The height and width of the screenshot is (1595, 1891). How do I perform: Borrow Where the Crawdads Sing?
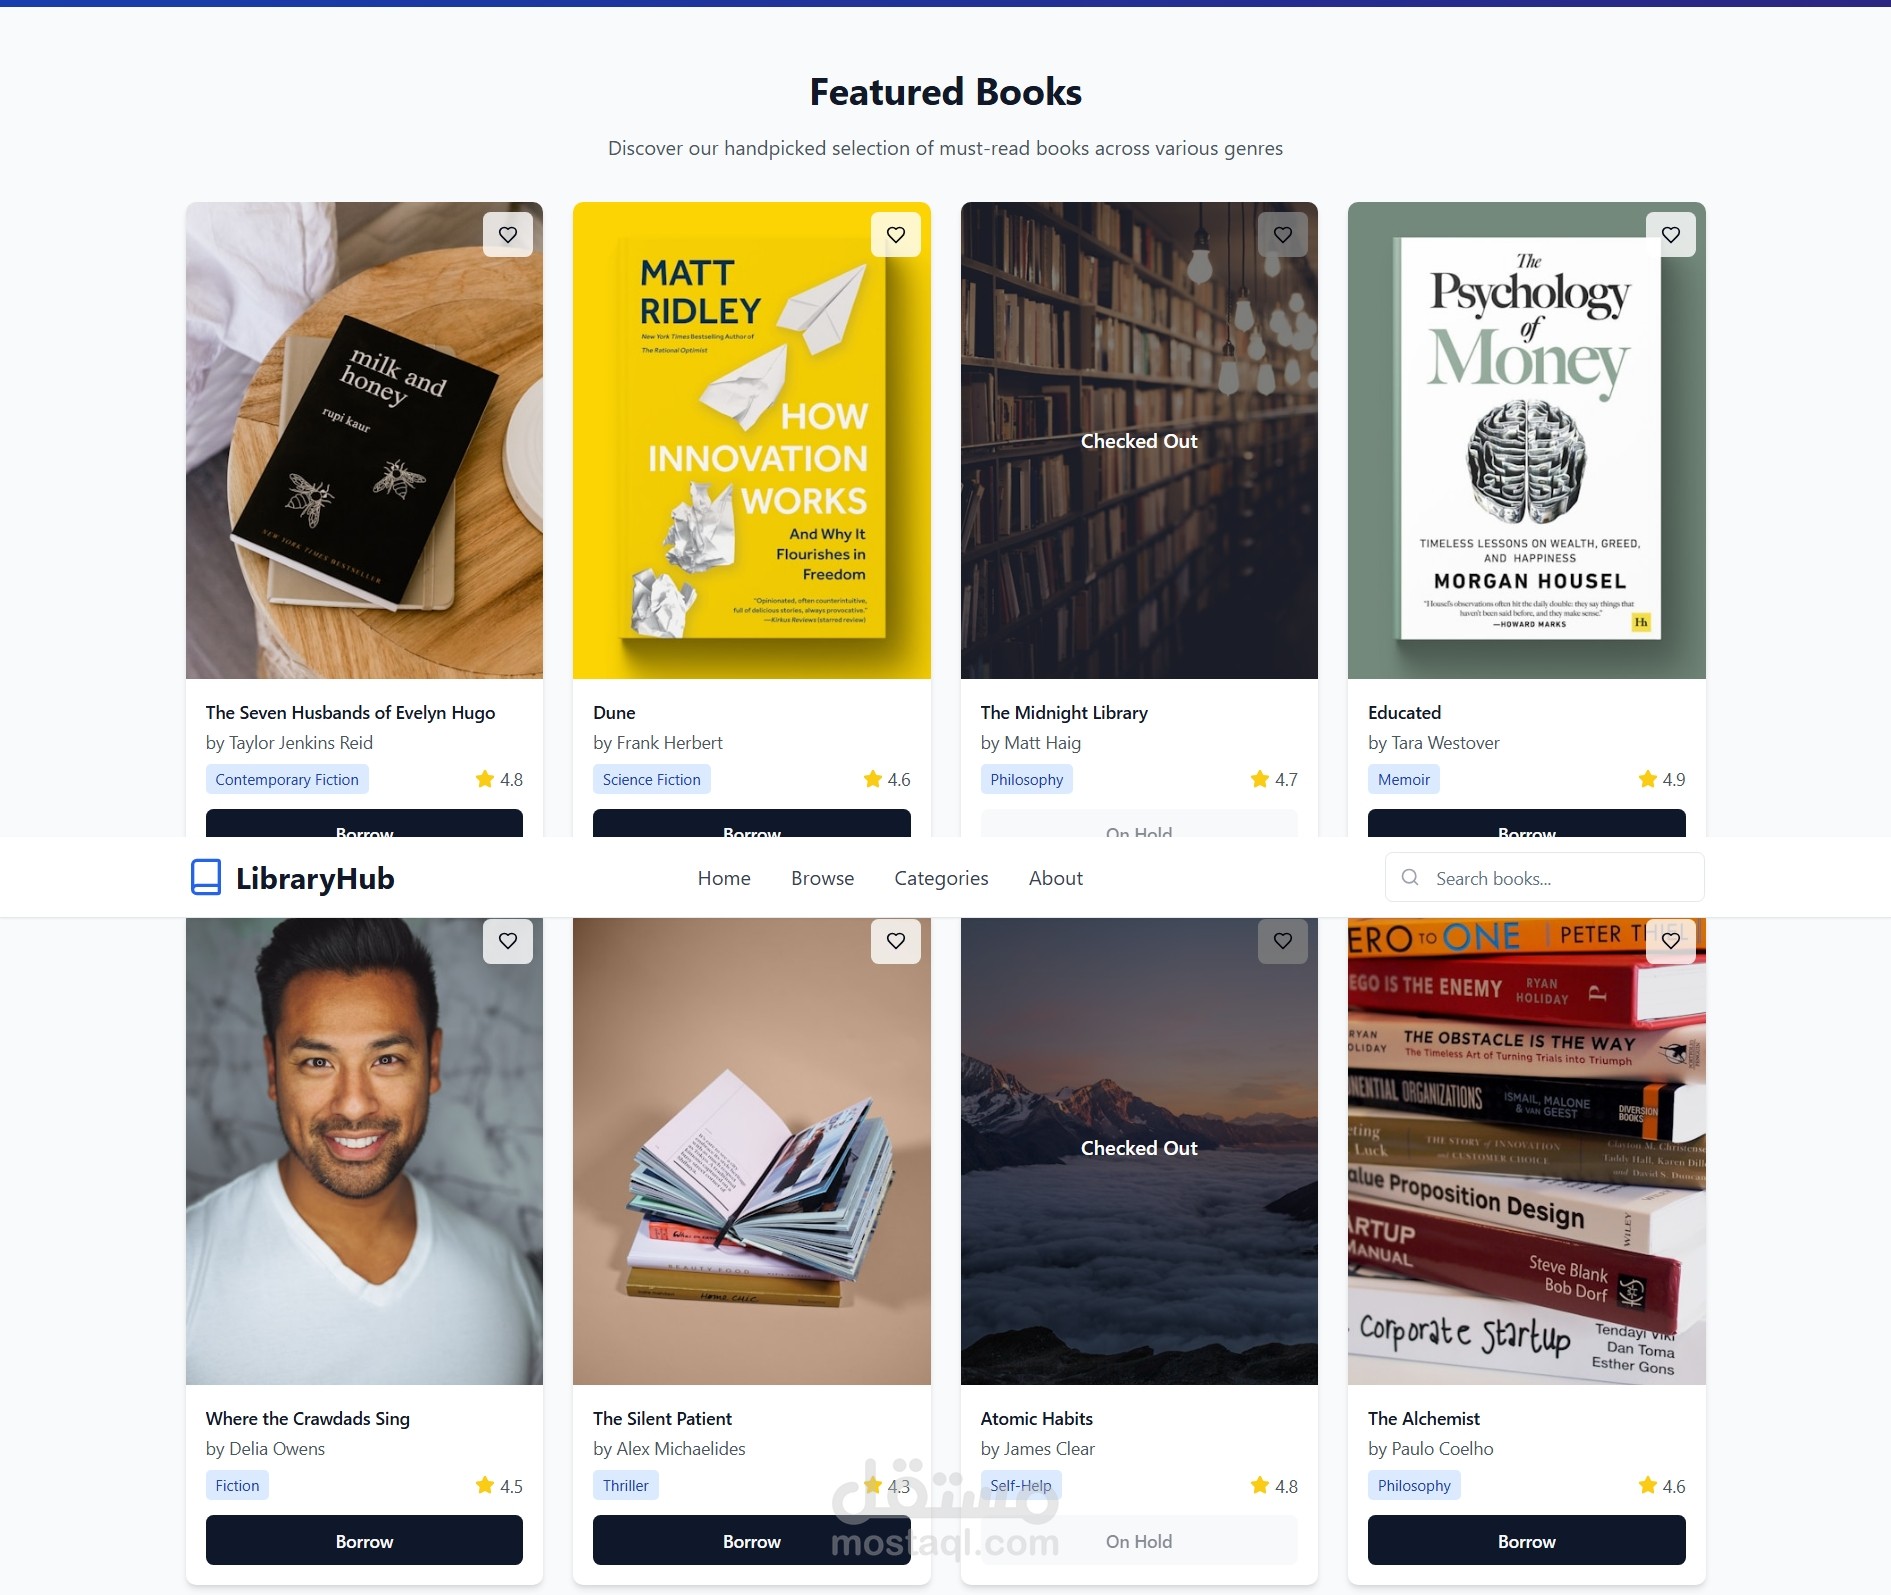364,1540
